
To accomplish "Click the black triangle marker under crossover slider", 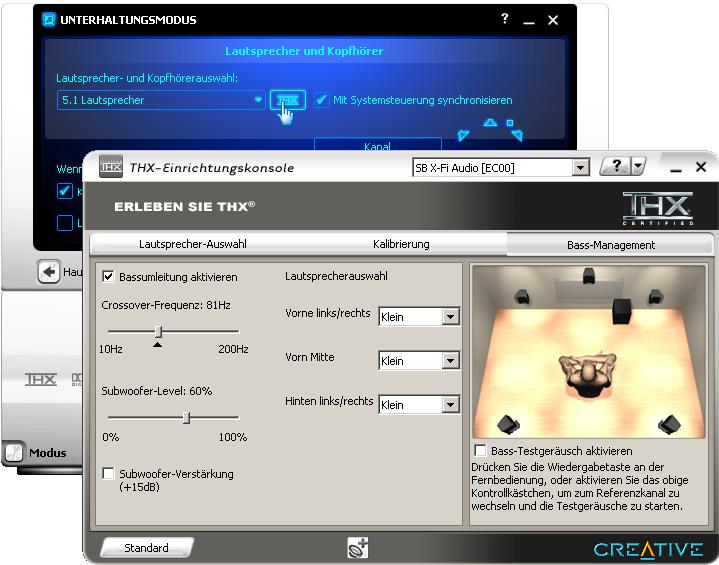I will [x=157, y=344].
